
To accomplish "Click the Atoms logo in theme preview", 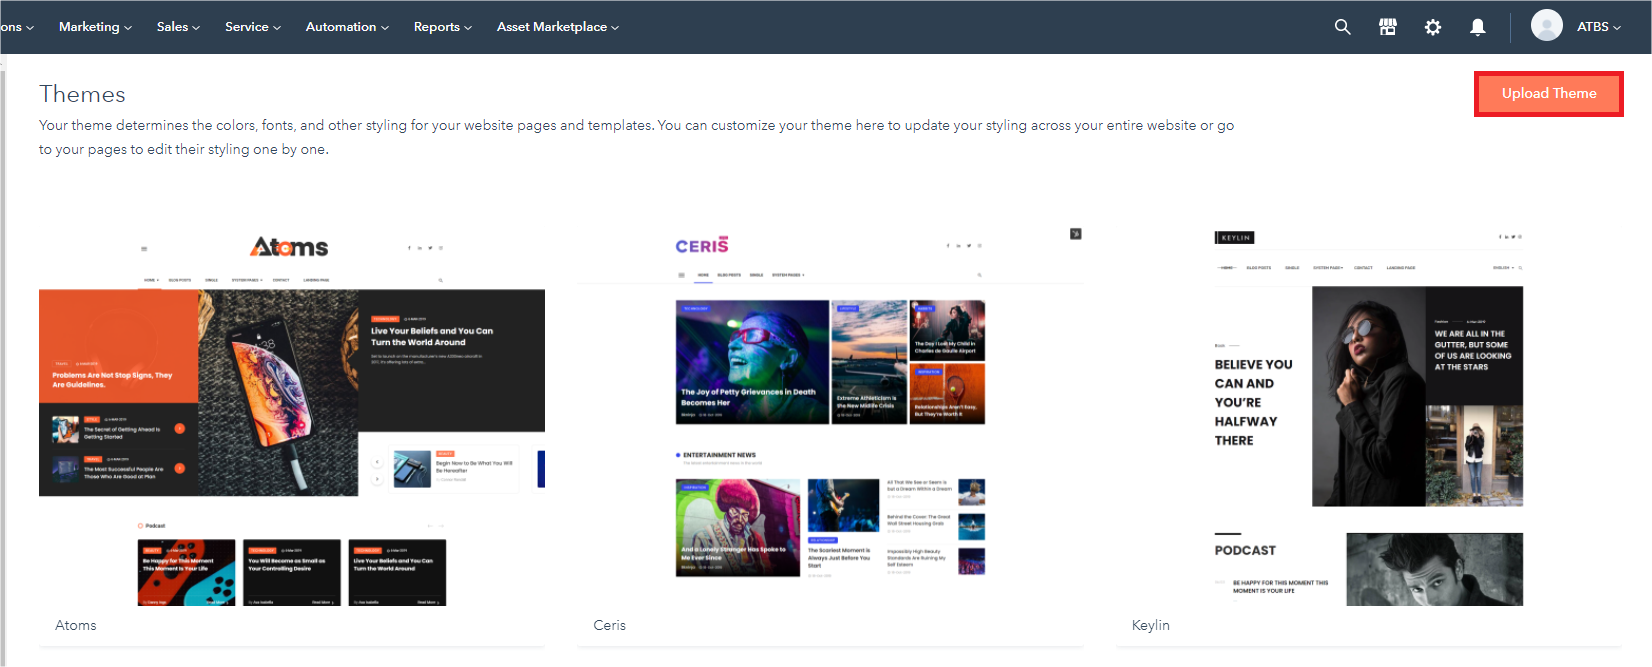I will (x=289, y=246).
